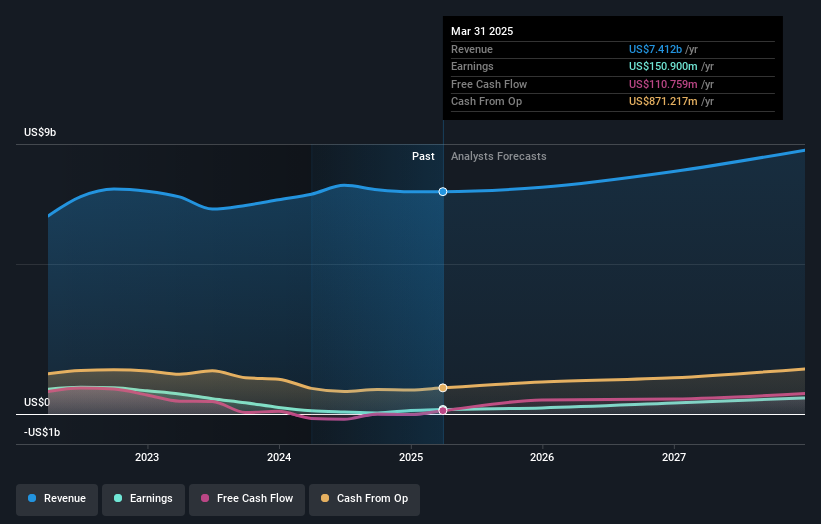Image resolution: width=821 pixels, height=524 pixels.
Task: Click the 2026 x-axis label
Action: 542,457
